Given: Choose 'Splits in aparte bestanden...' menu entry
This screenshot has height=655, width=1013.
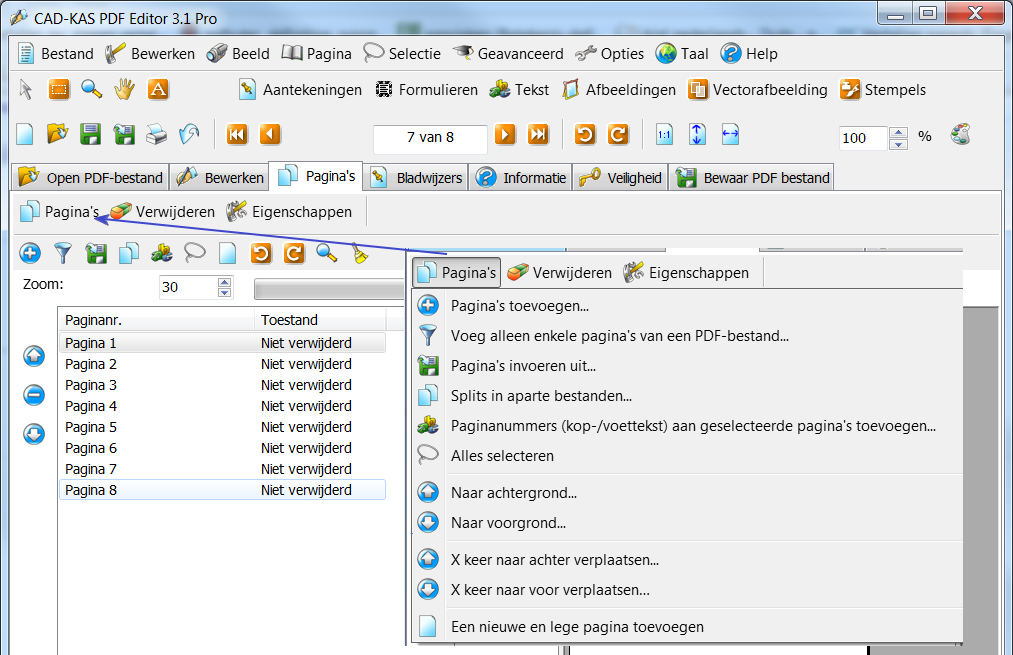Looking at the screenshot, I should pos(541,396).
